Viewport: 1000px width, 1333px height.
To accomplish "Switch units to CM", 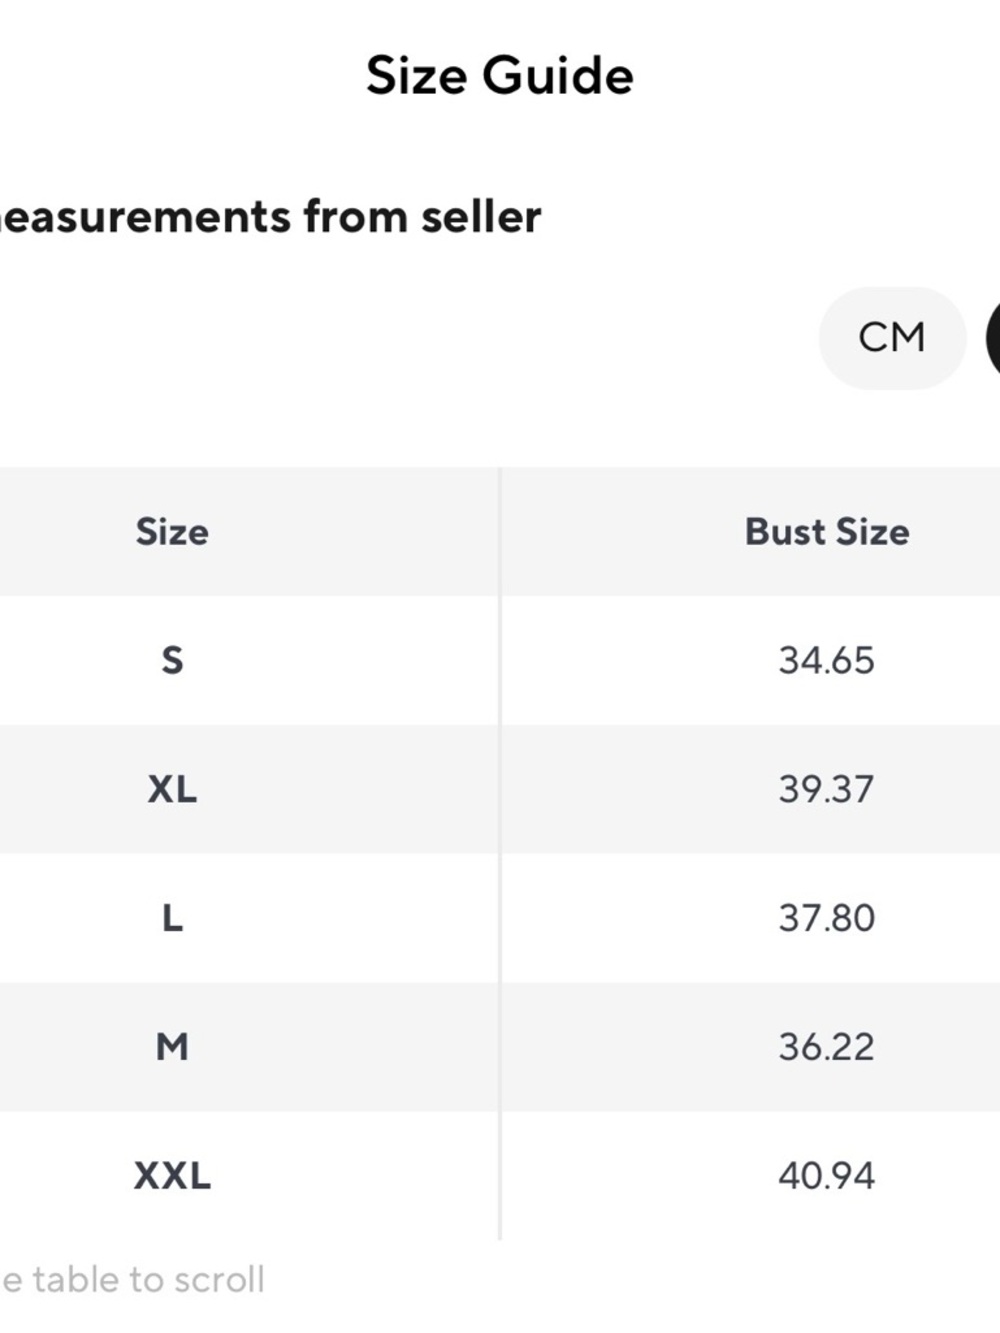I will [892, 338].
